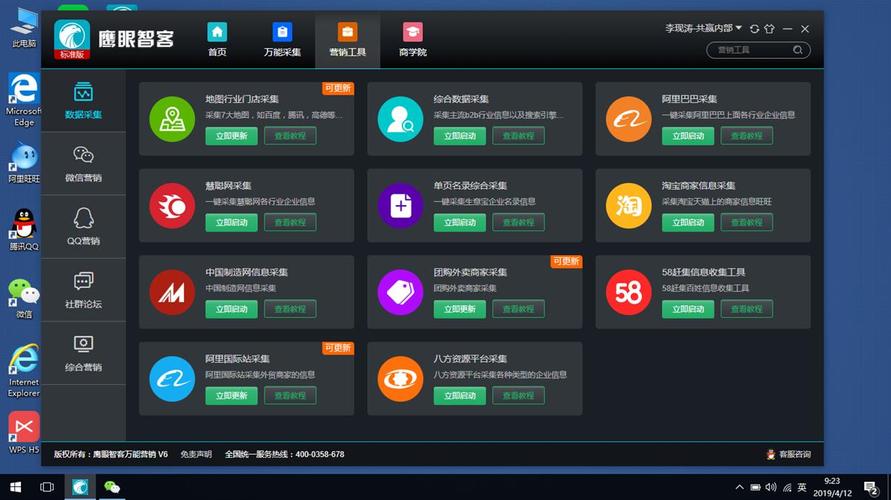
Task: Click 立即更新 for 团购外卖商家采集
Action: 460,309
